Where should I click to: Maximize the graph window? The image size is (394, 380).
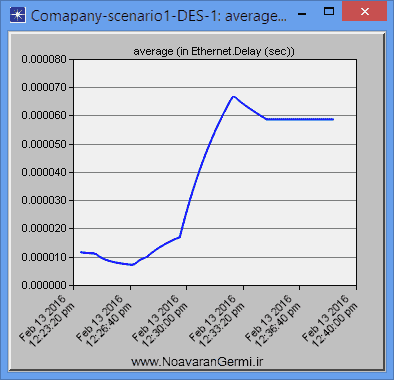pos(329,11)
